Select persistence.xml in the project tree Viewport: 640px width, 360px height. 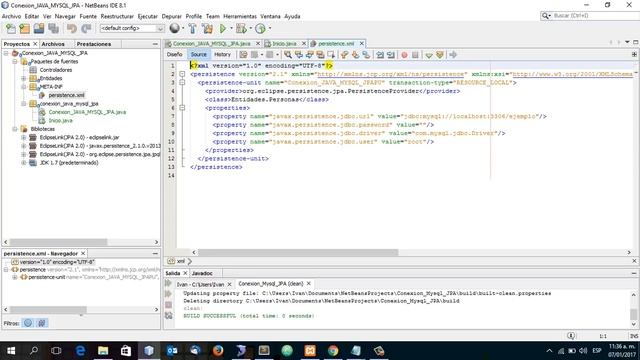tap(66, 95)
